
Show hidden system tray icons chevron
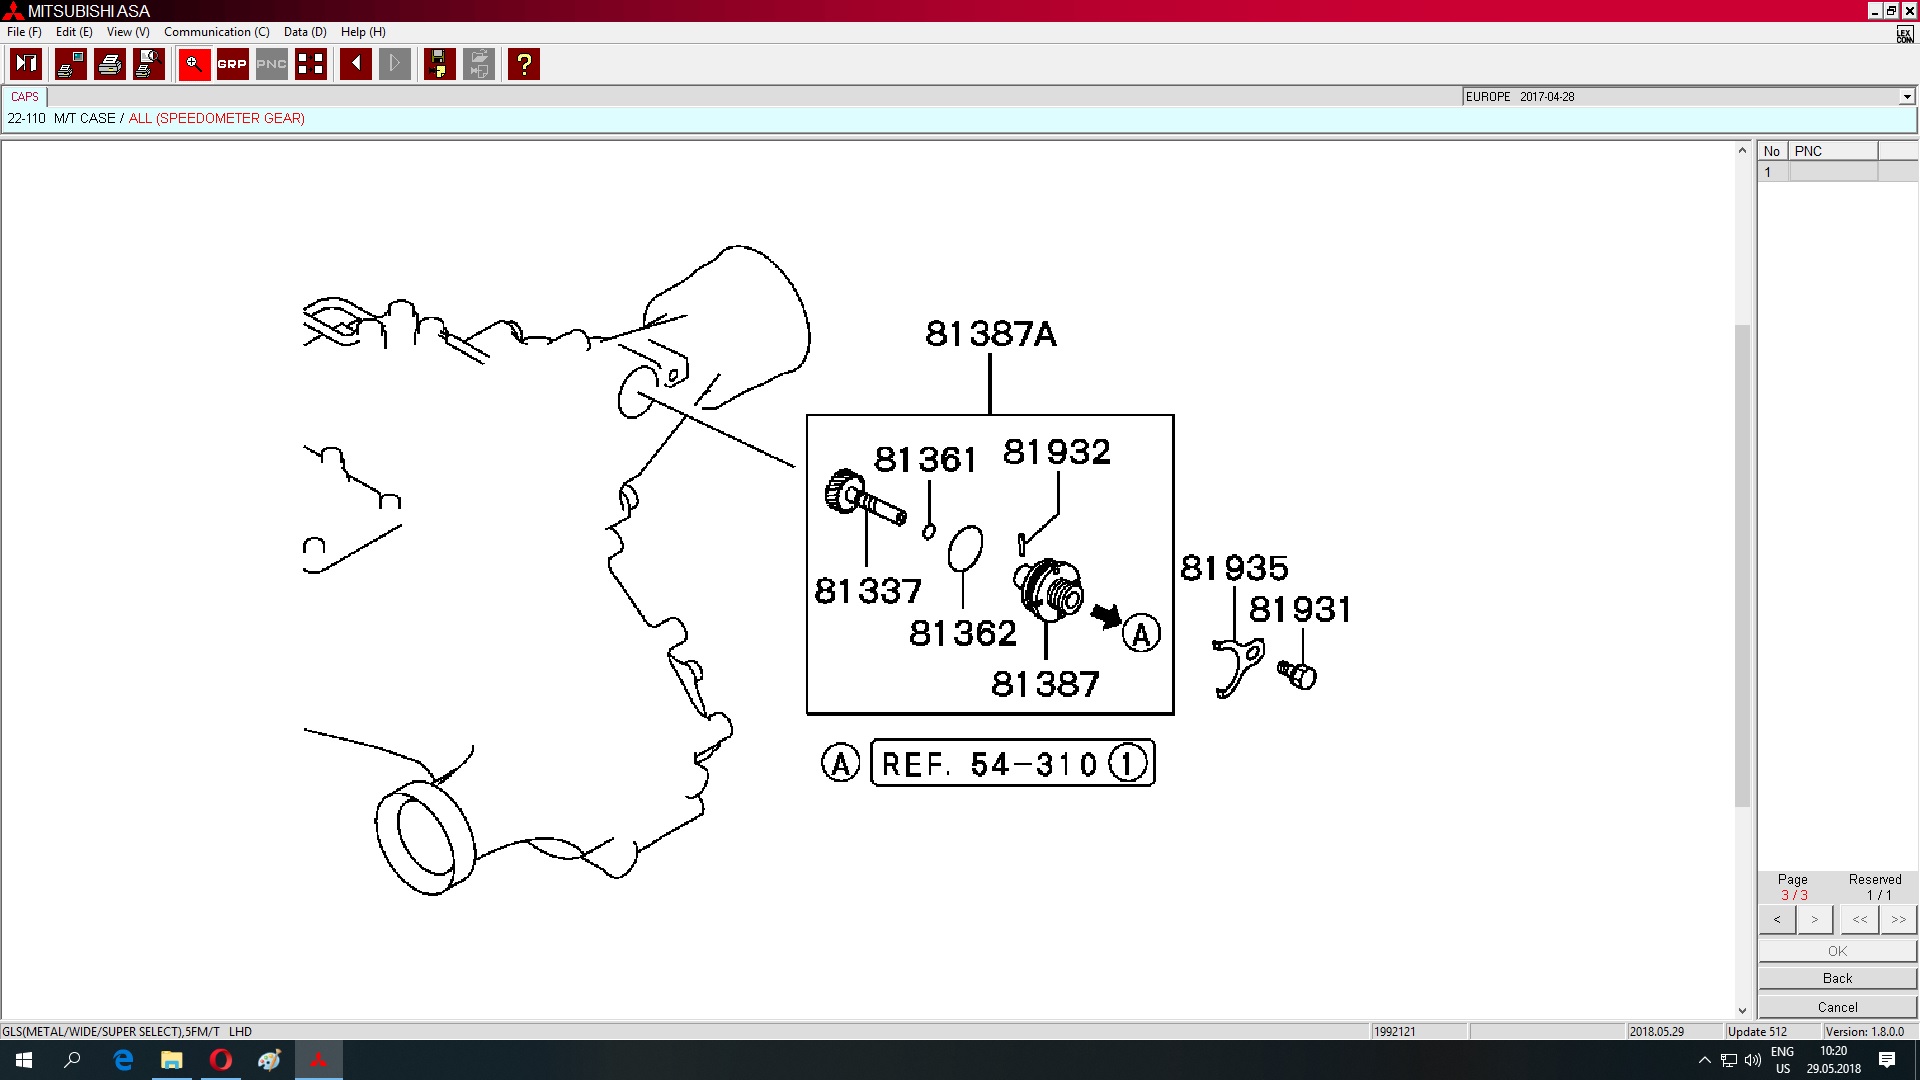click(1704, 1060)
